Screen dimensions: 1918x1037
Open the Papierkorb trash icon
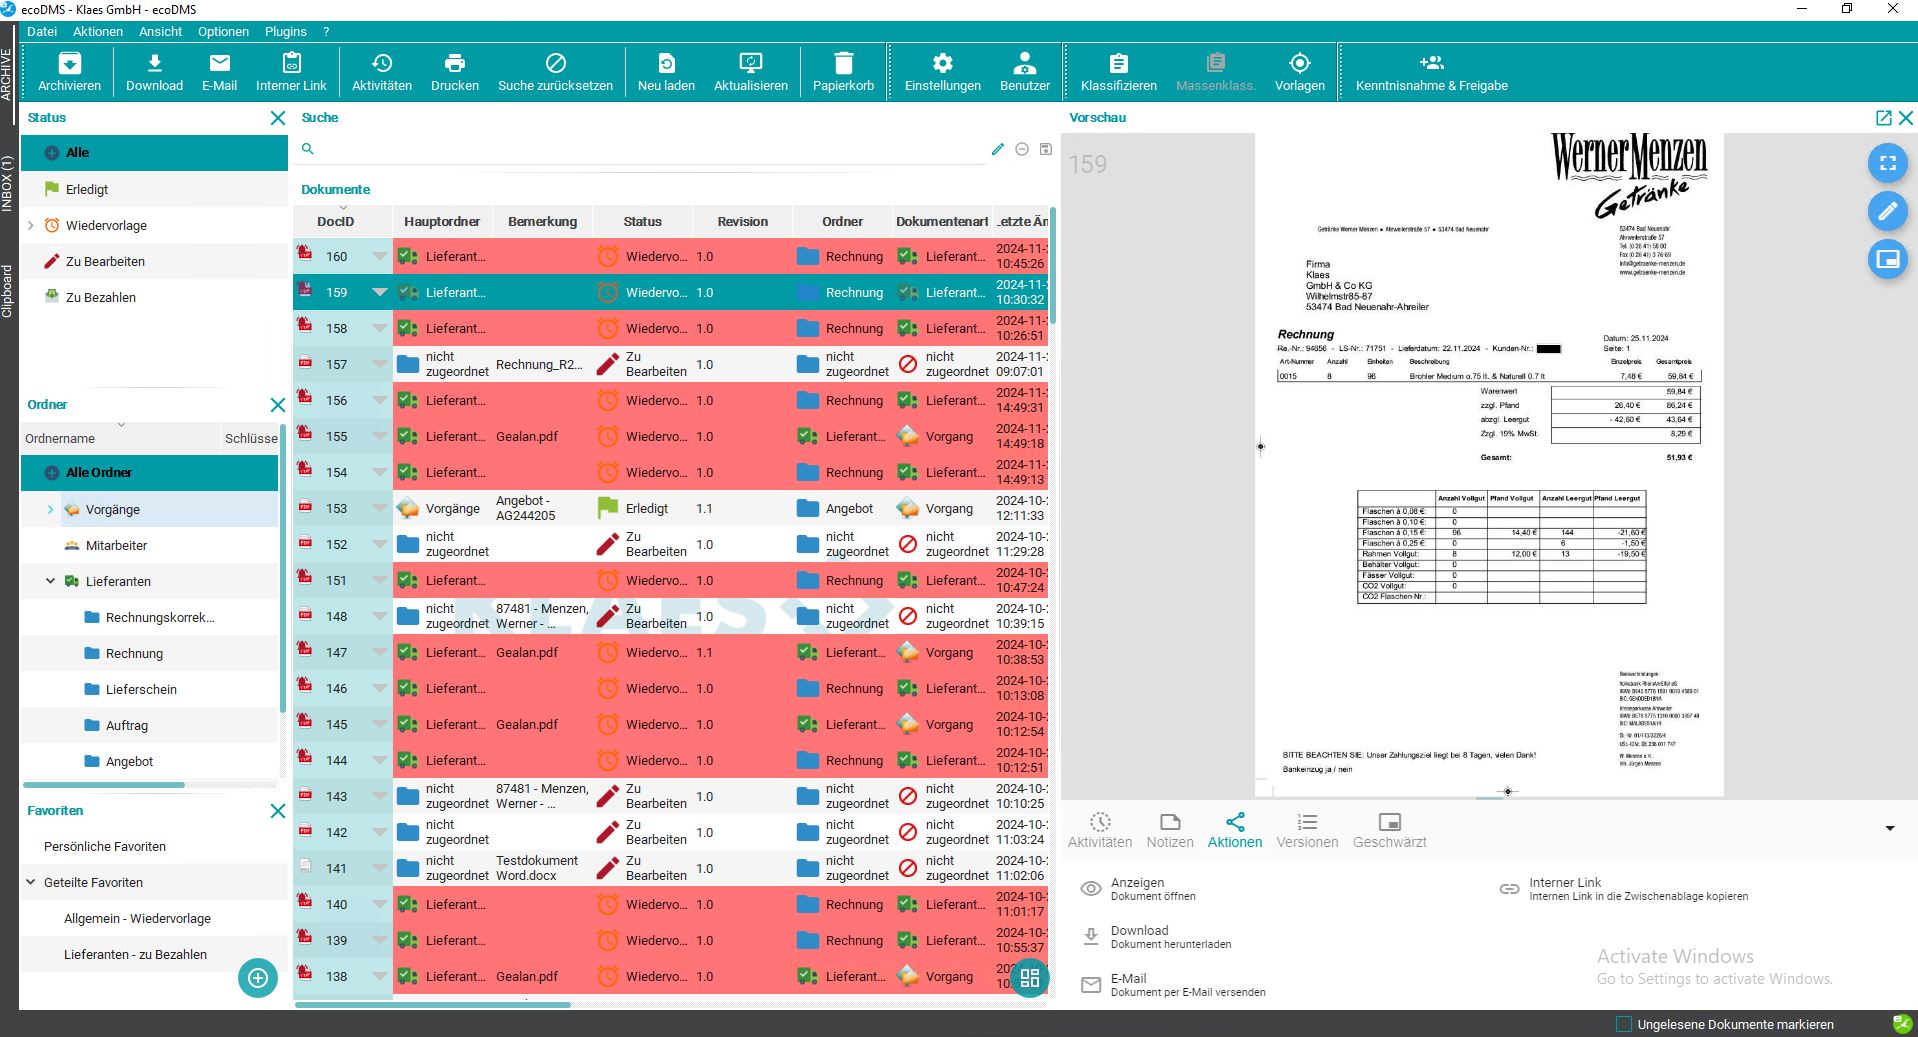[x=843, y=65]
